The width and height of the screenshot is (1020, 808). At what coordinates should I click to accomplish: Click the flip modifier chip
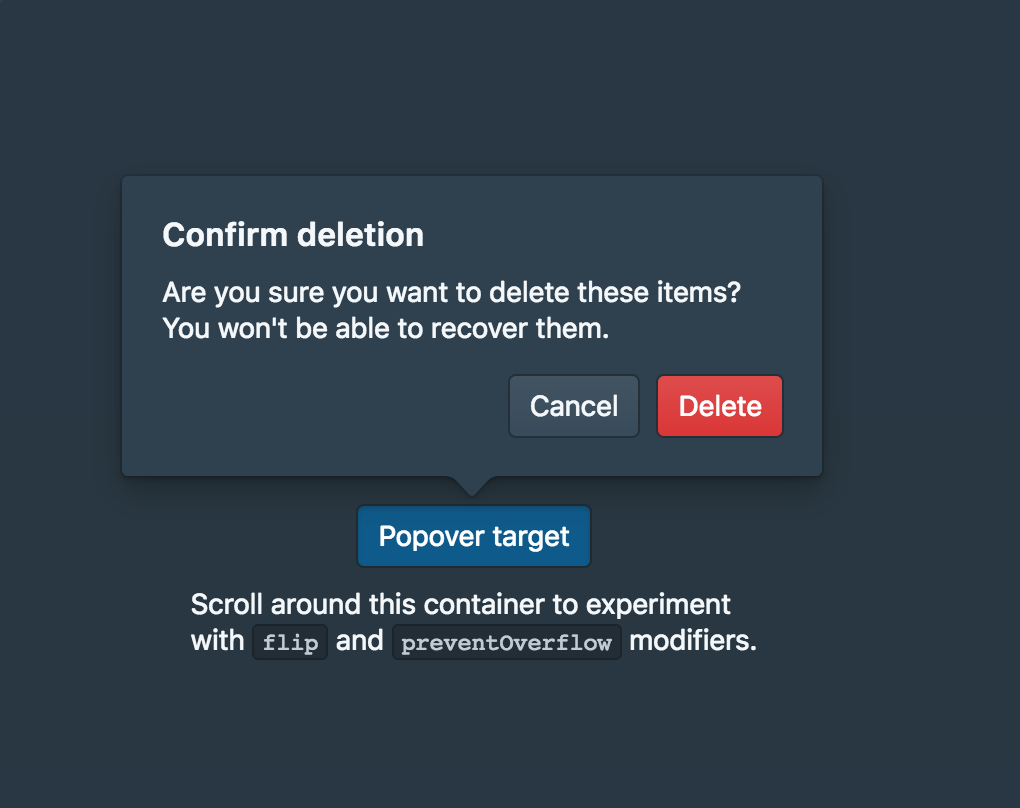289,642
